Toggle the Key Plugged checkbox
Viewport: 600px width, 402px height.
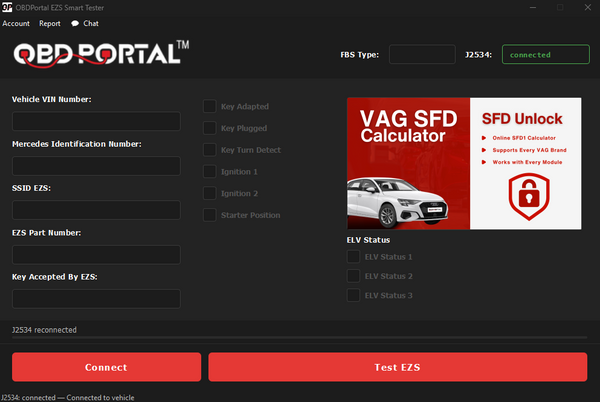(x=210, y=128)
